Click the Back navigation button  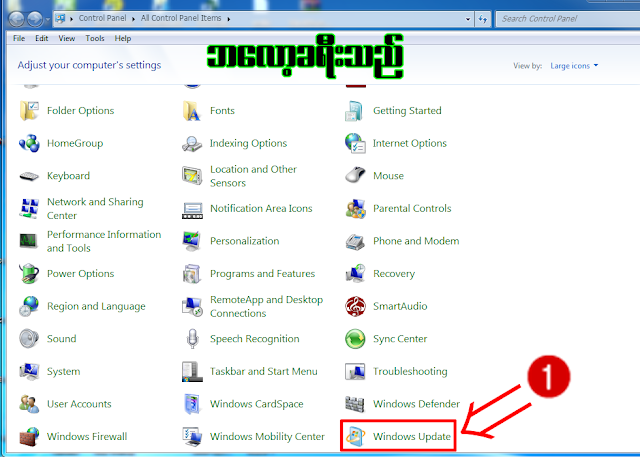click(x=17, y=19)
